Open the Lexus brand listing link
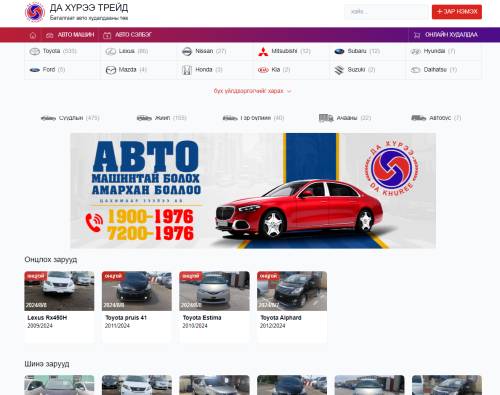The image size is (500, 395). pos(127,51)
